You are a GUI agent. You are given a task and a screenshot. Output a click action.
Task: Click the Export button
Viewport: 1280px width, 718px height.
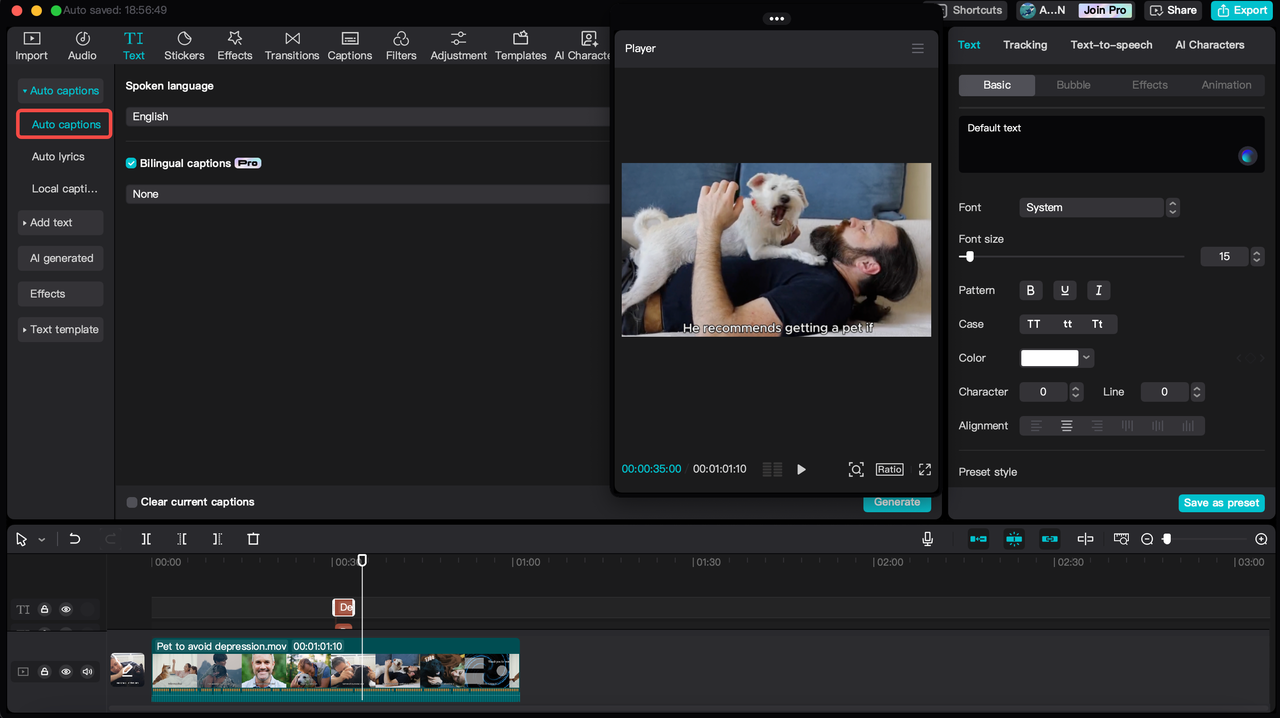click(x=1241, y=10)
